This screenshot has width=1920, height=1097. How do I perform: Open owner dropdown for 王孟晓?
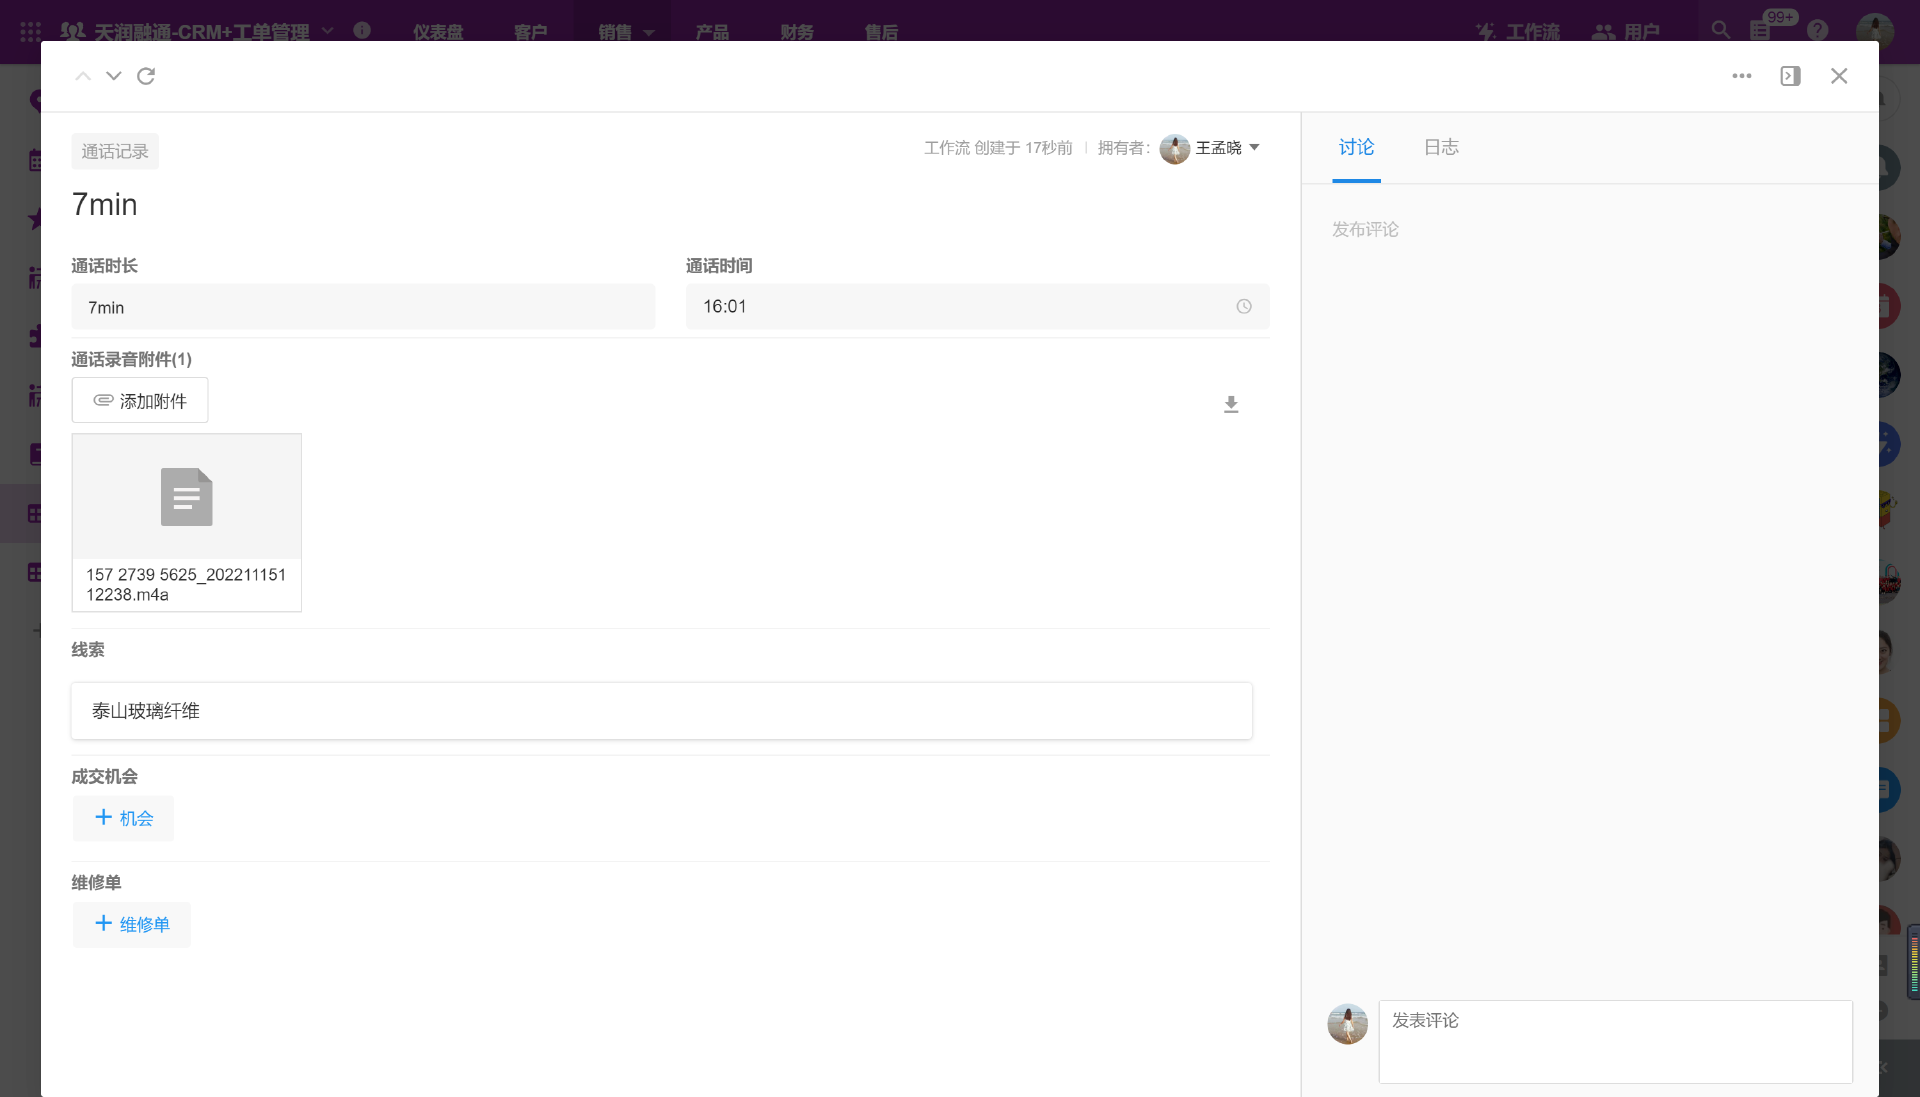(x=1254, y=148)
